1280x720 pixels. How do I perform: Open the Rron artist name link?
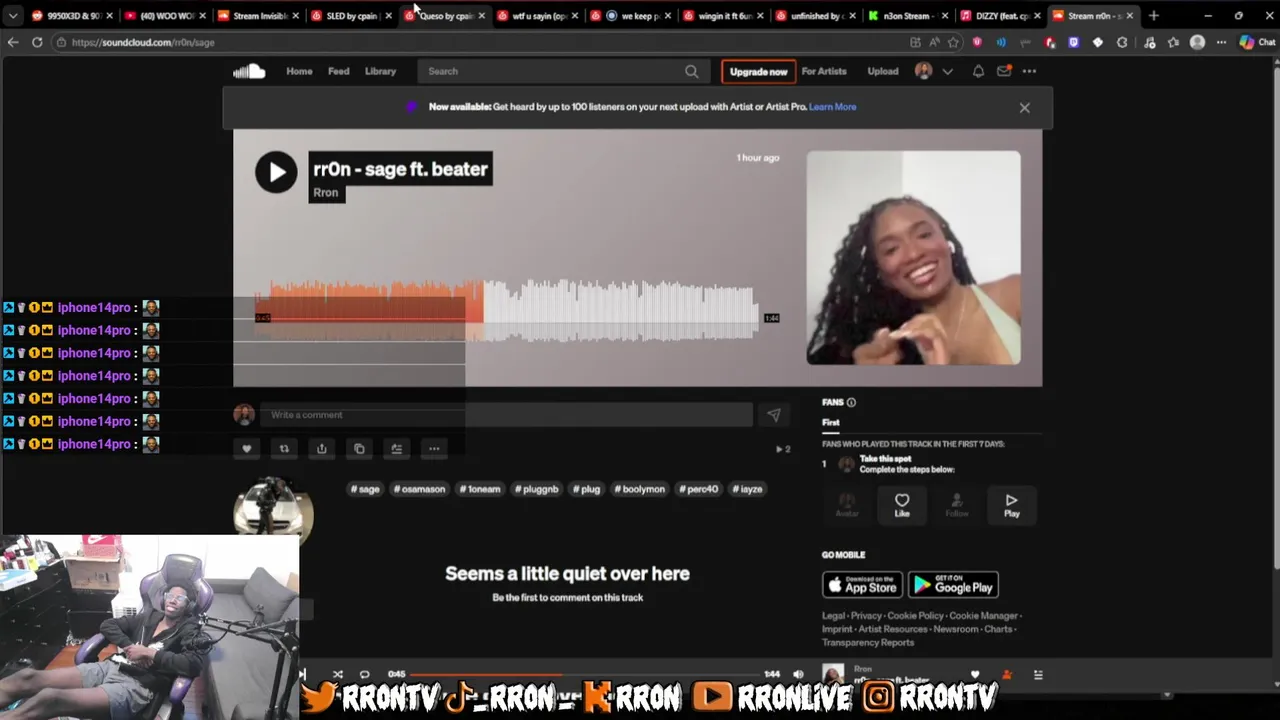coord(326,193)
